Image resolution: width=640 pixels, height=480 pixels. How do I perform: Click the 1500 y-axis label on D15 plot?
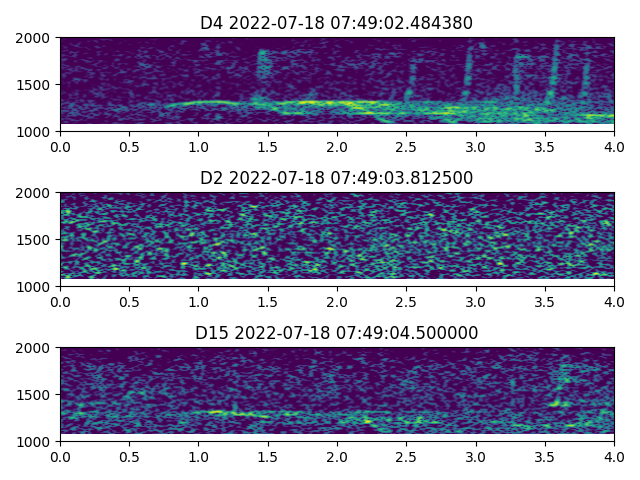point(35,395)
